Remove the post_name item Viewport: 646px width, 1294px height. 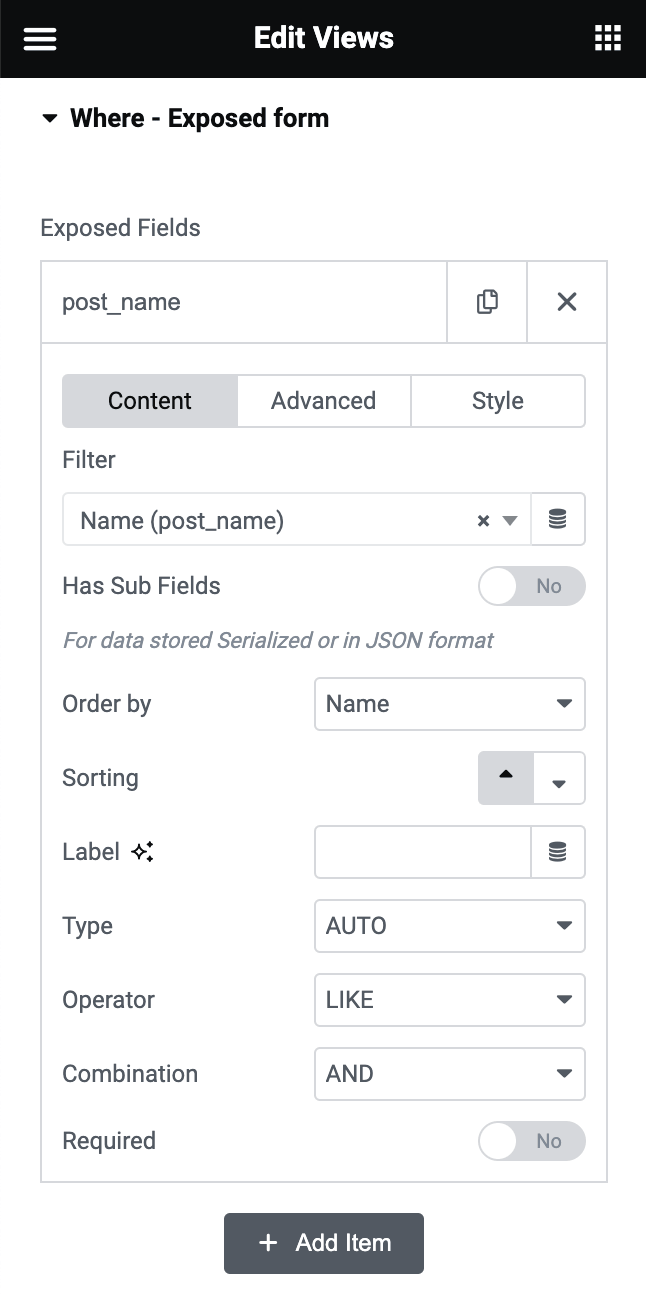click(567, 302)
